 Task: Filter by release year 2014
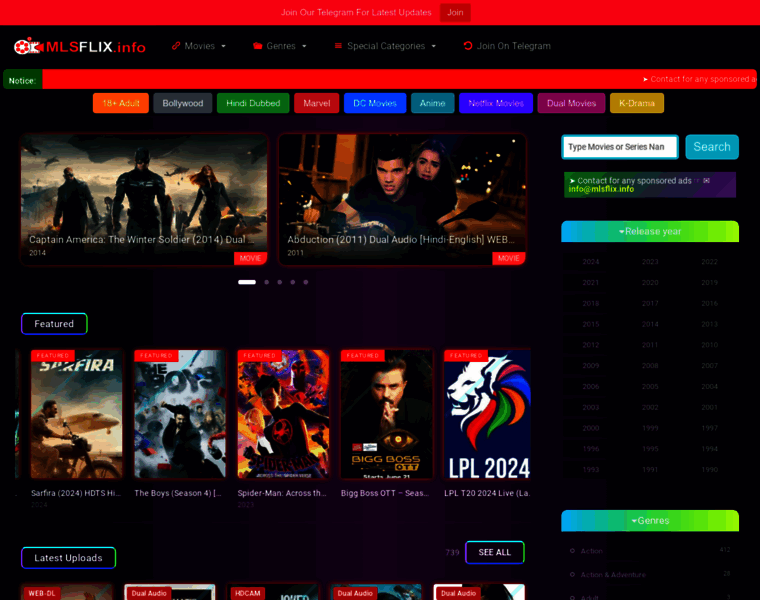click(650, 324)
